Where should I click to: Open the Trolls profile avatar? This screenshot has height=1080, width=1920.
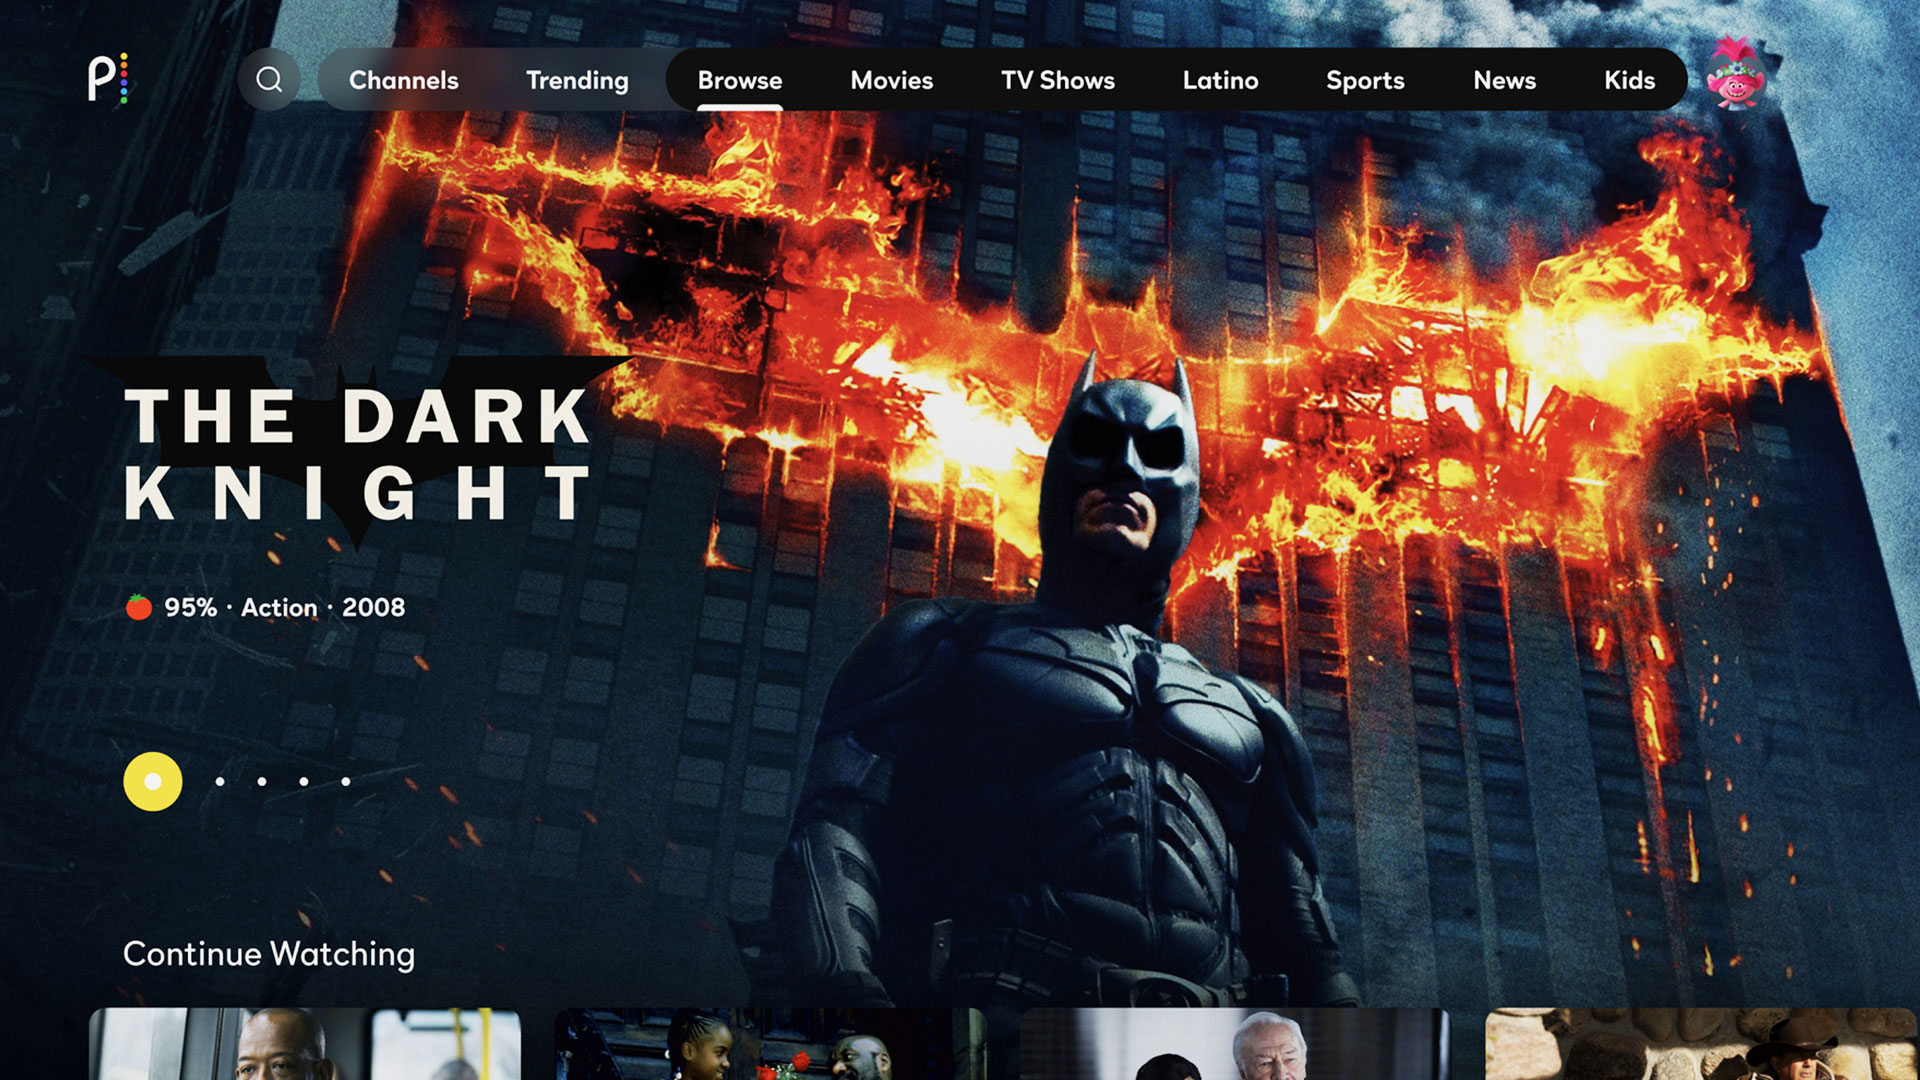click(x=1736, y=74)
